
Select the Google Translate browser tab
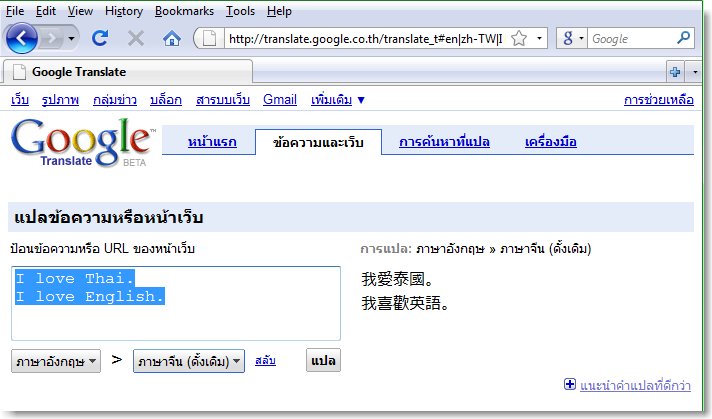coord(128,72)
